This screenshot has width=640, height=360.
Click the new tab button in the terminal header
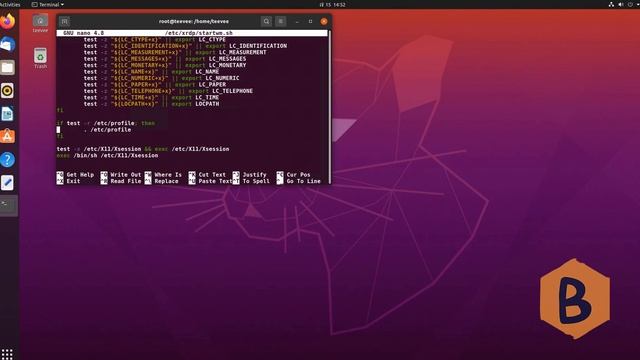point(64,21)
